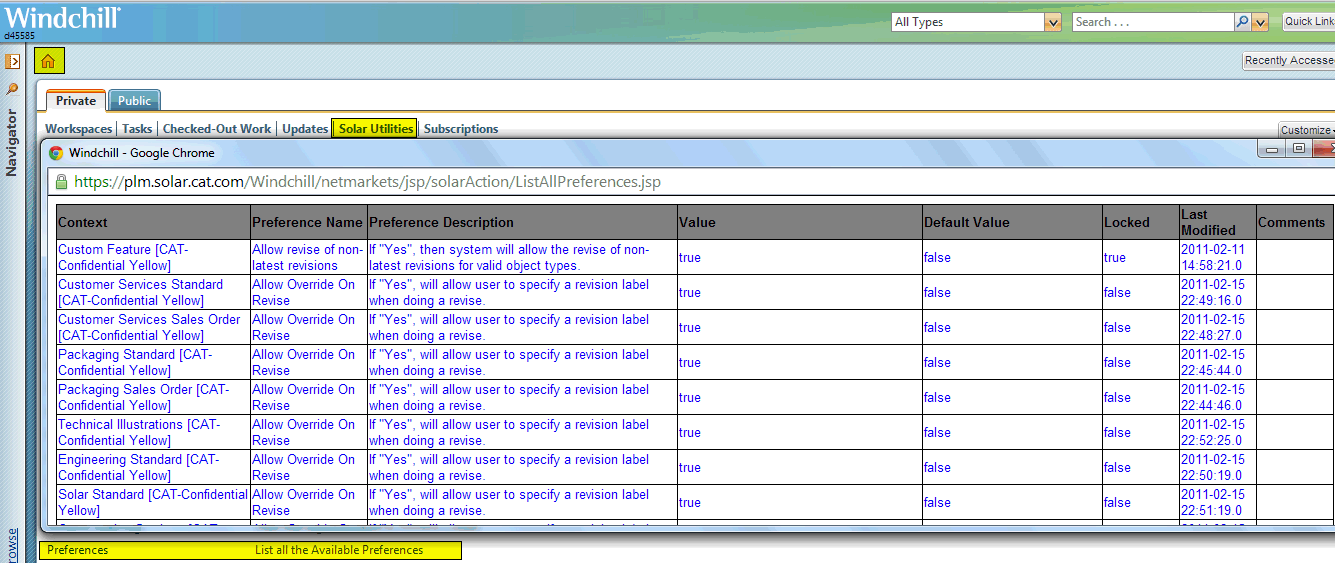Click the search magnifier icon in the header

tap(1242, 22)
